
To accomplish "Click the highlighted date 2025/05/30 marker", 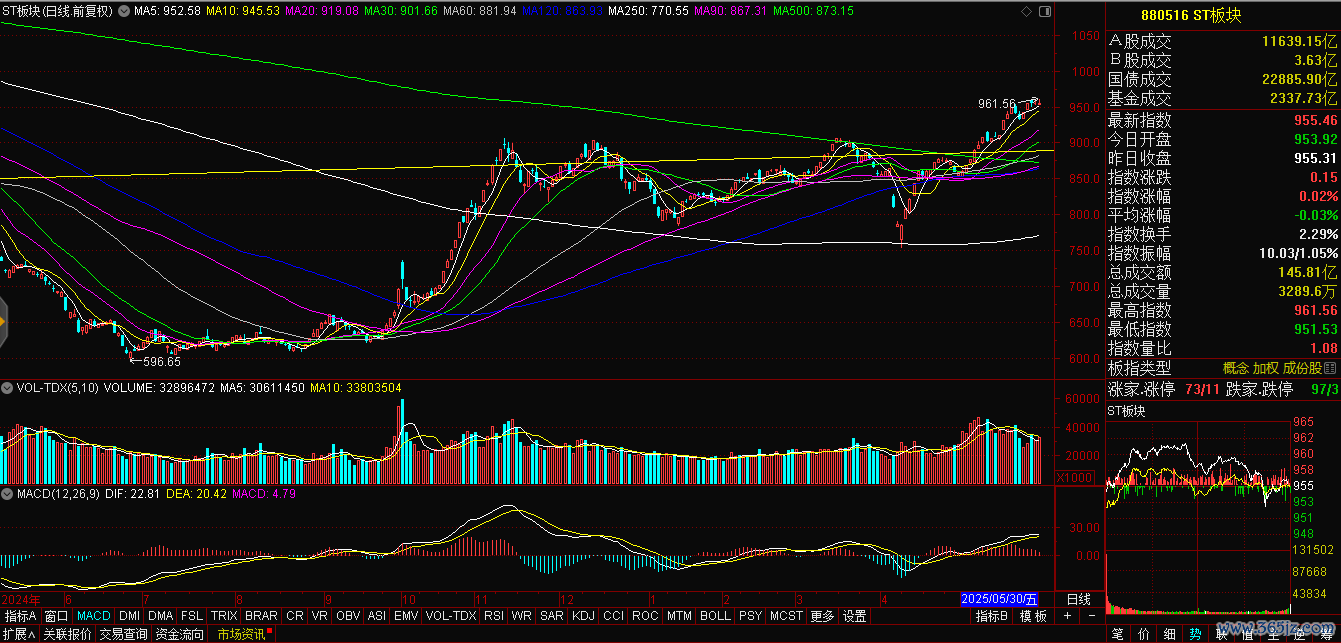I will point(1001,599).
